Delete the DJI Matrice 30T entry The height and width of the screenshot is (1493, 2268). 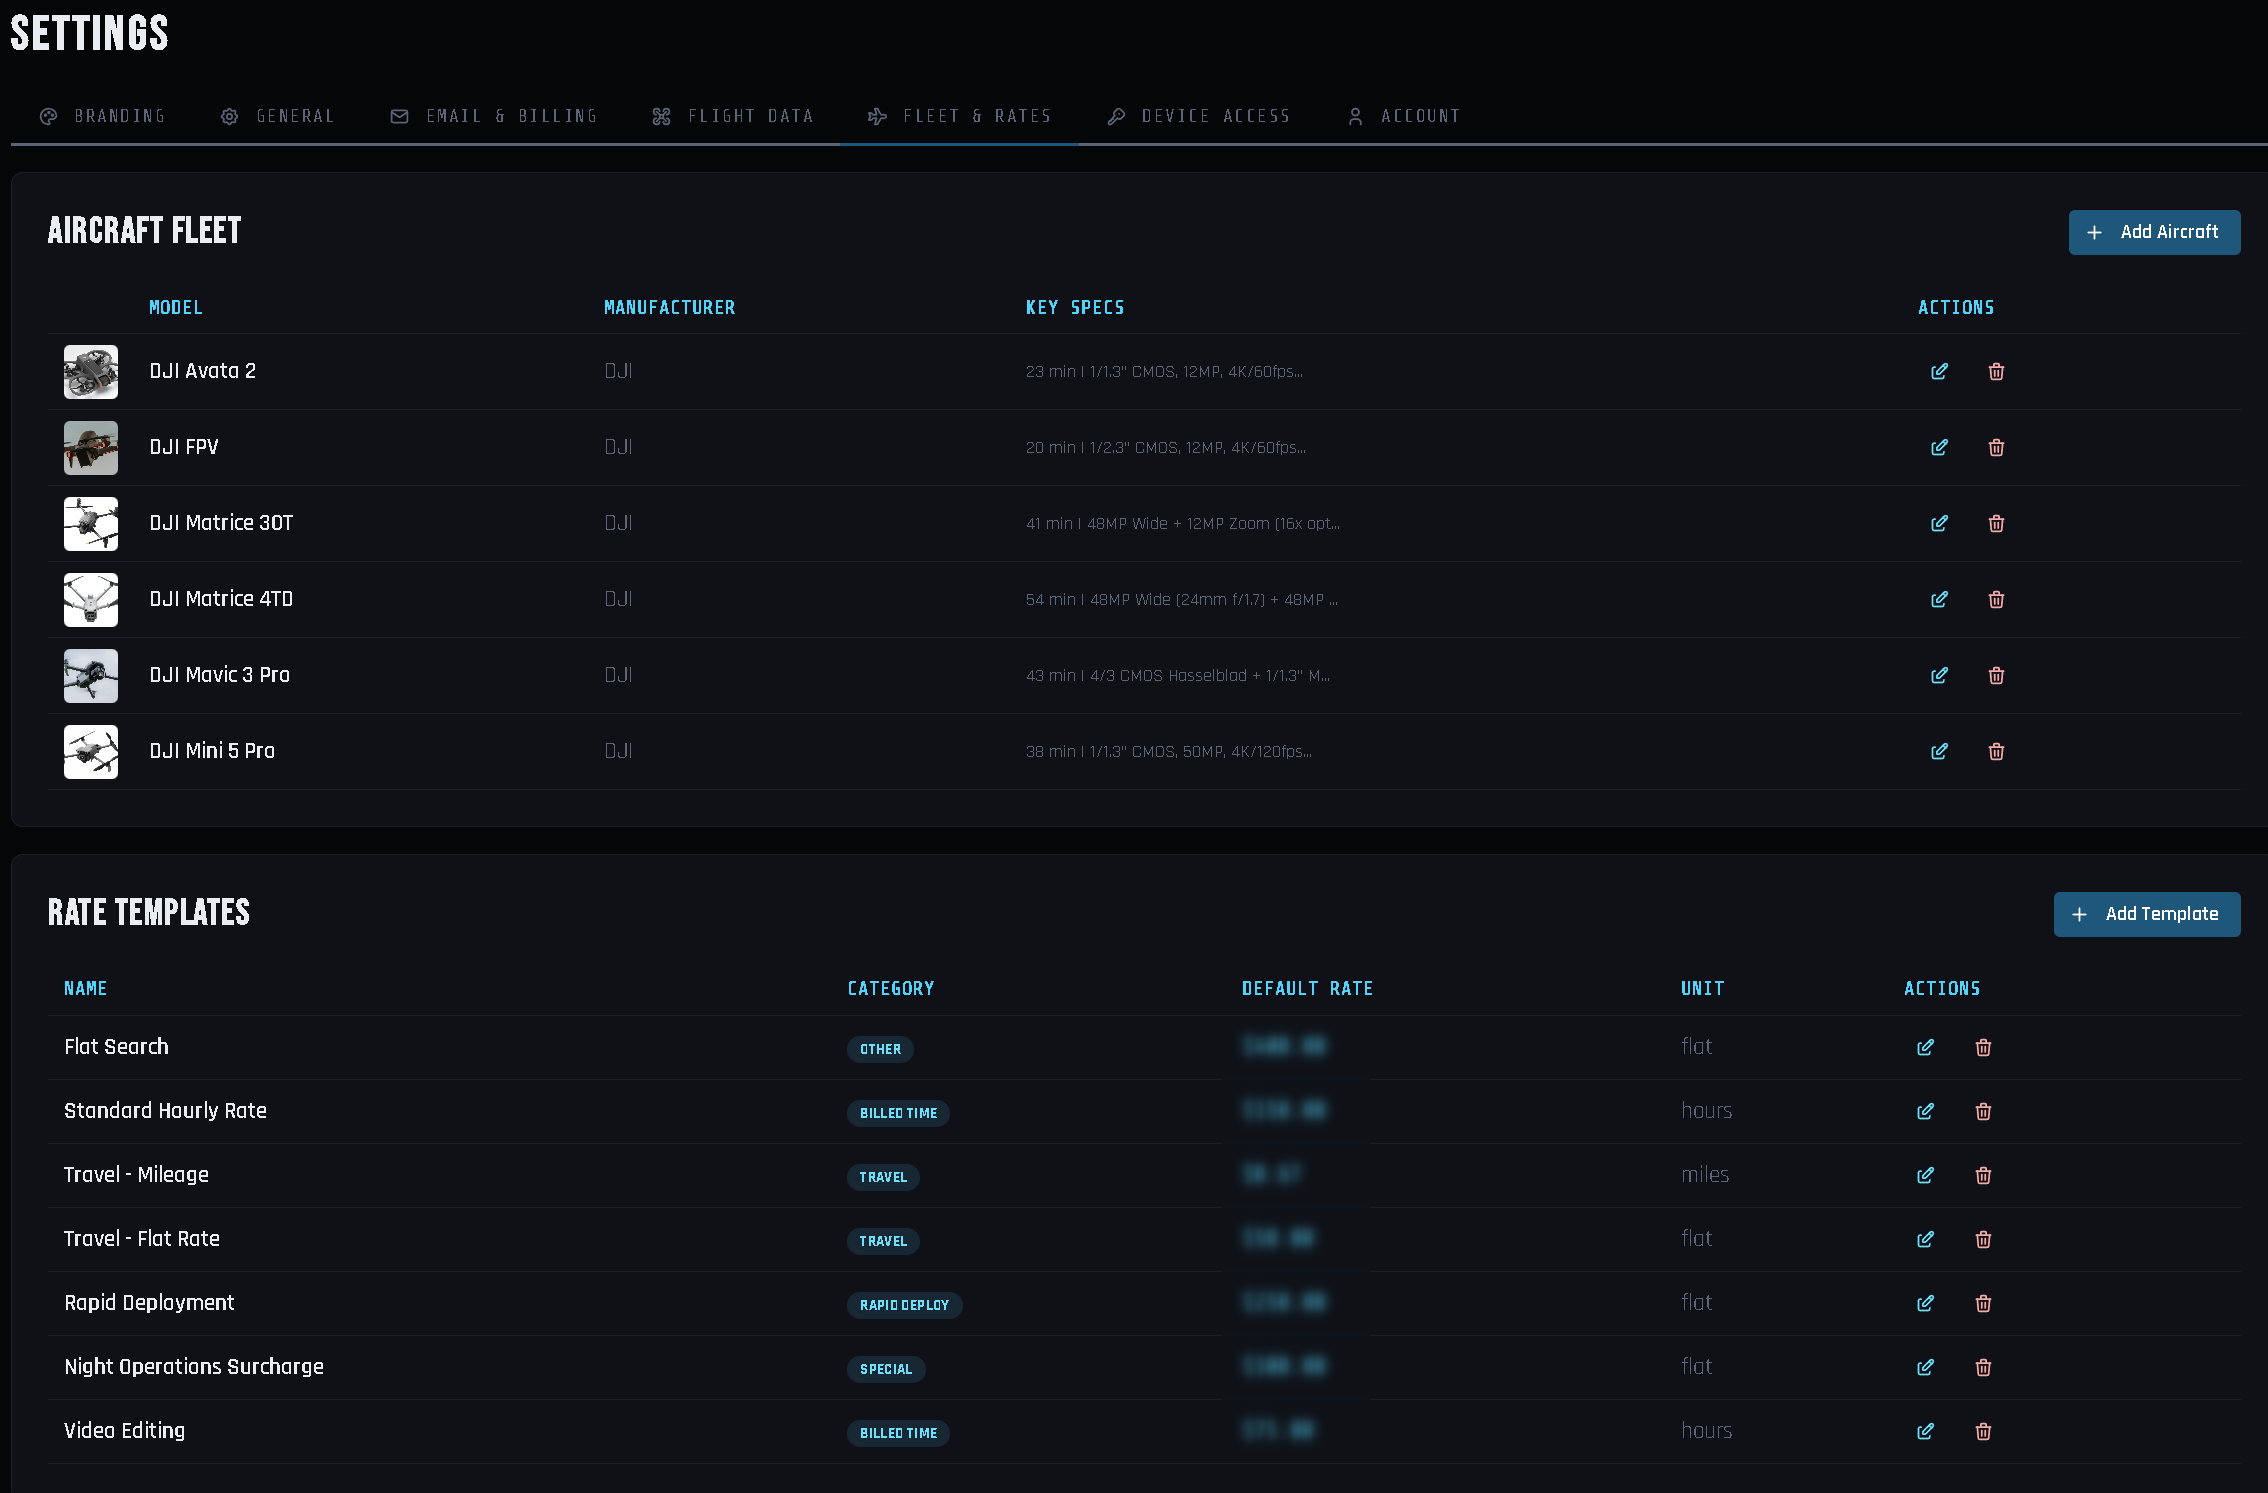(x=1996, y=523)
